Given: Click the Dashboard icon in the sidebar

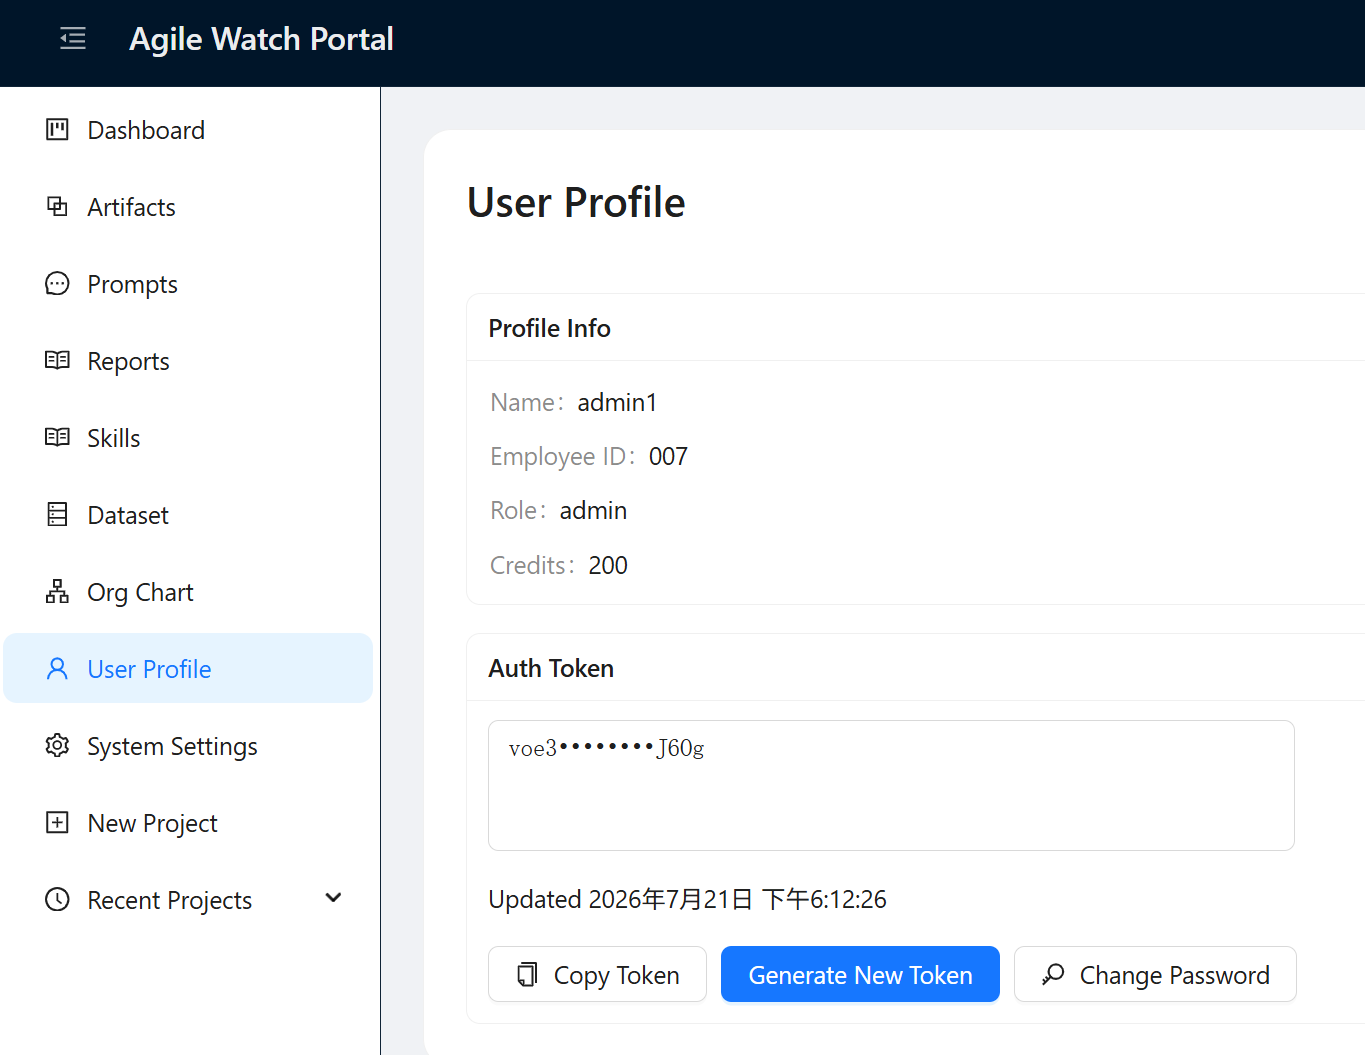Looking at the screenshot, I should [x=57, y=129].
